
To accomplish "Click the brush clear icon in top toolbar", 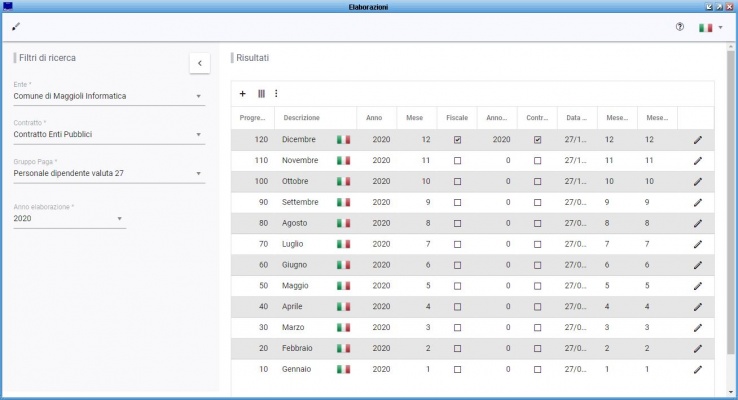I will click(x=15, y=26).
